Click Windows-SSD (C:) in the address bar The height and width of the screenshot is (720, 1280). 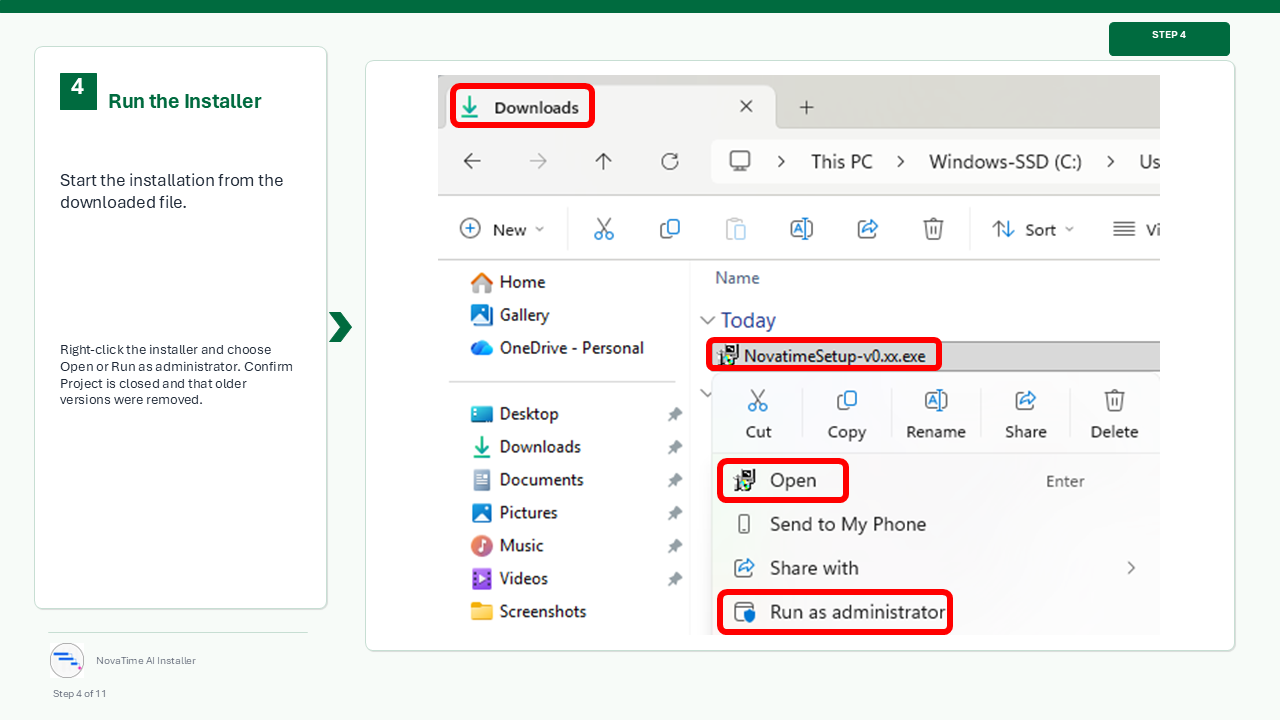click(x=1005, y=161)
